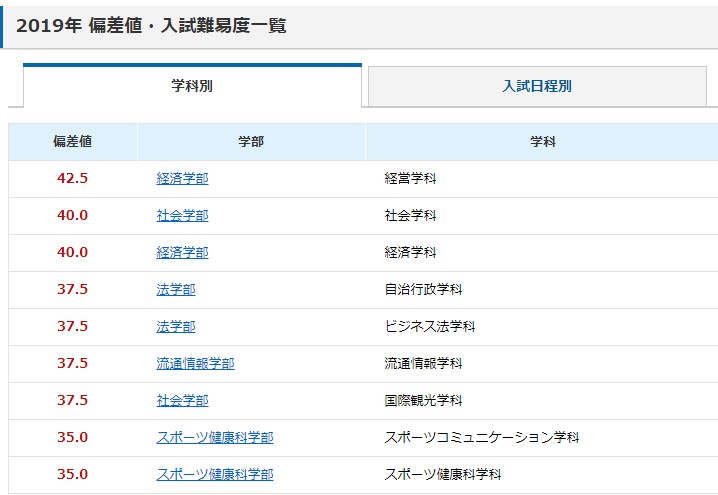Click the 学科 column header
Viewport: 718px width, 495px height.
tap(542, 142)
